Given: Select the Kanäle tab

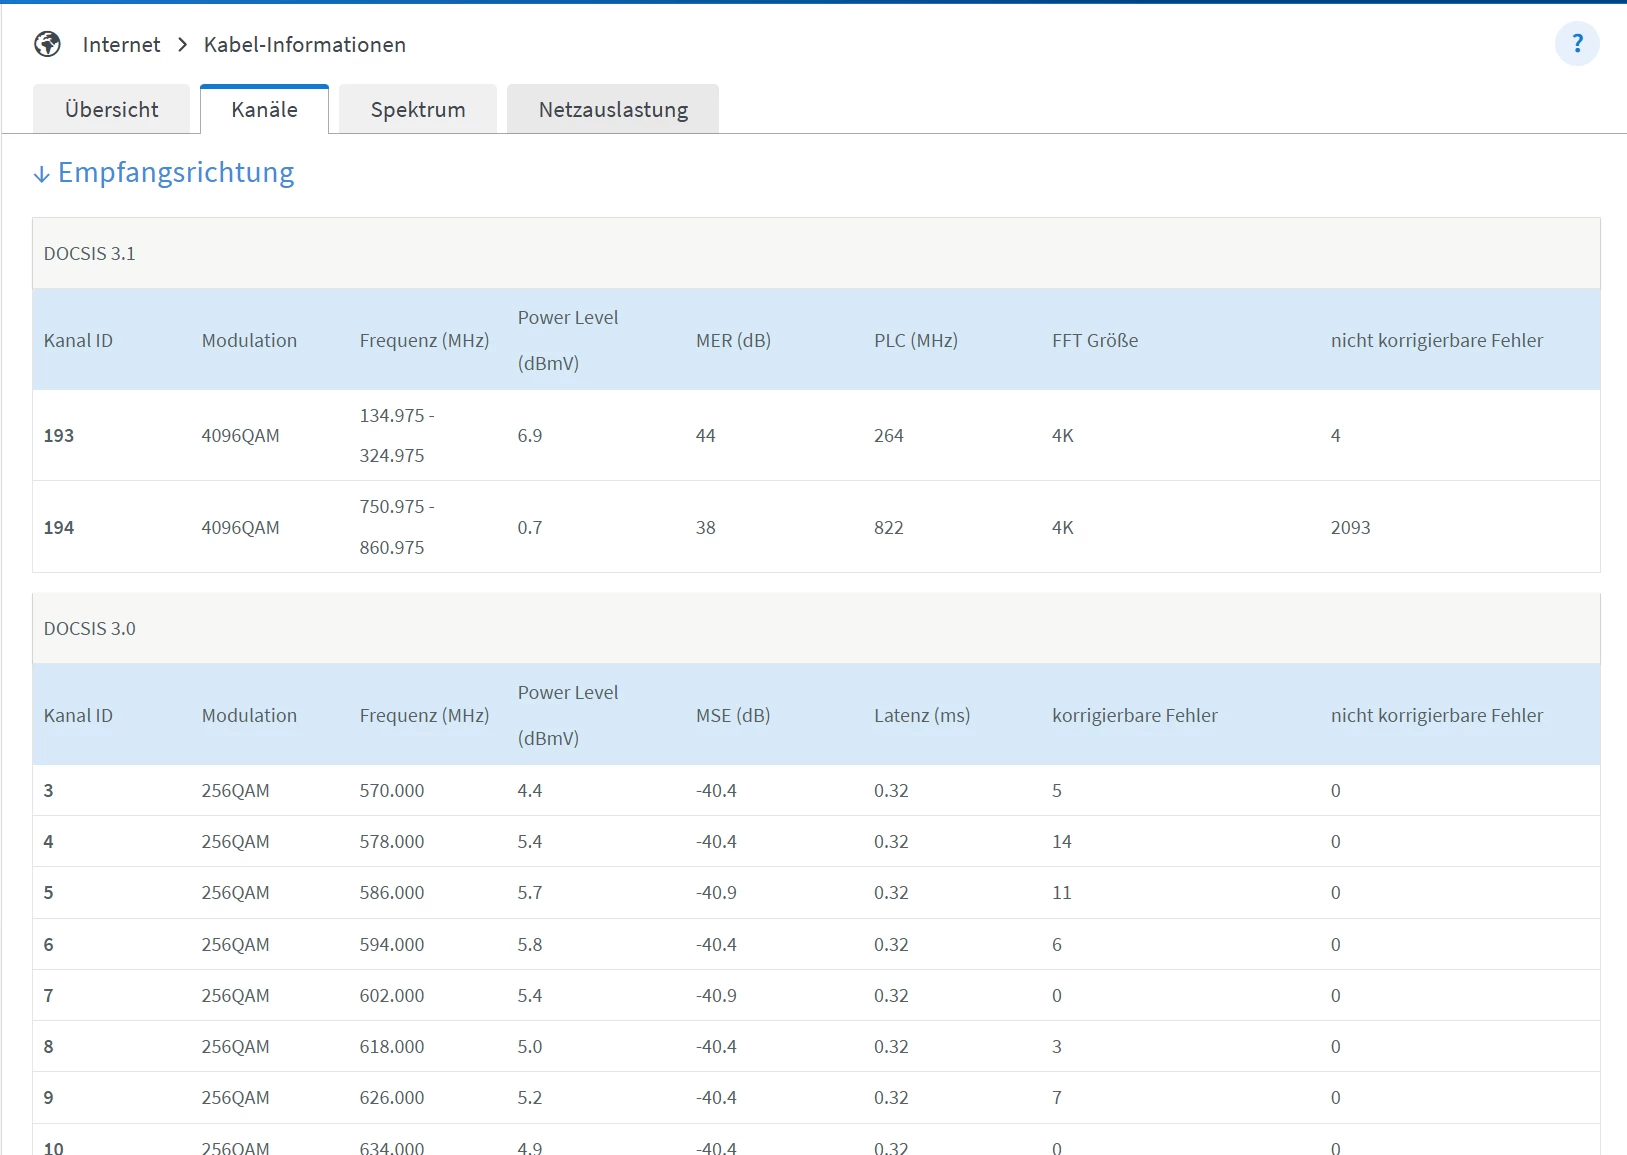Looking at the screenshot, I should [264, 110].
